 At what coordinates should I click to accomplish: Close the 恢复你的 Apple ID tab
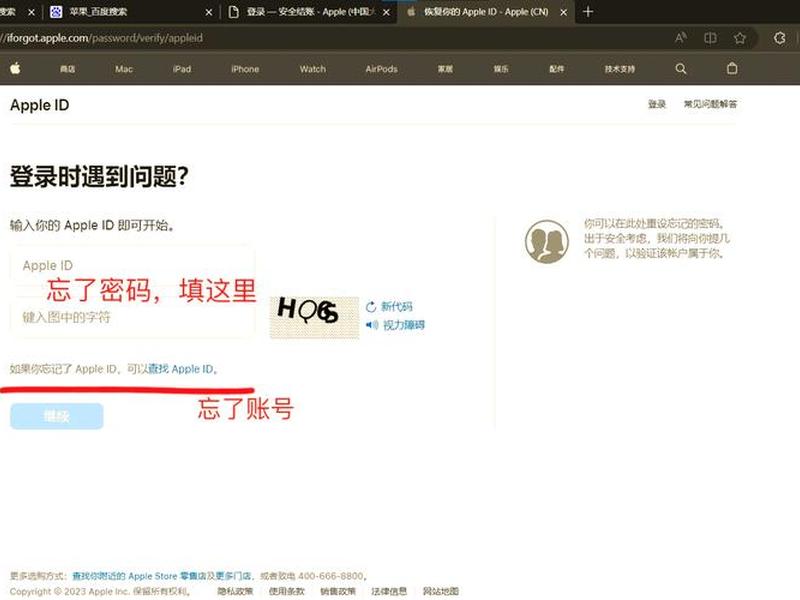(563, 12)
